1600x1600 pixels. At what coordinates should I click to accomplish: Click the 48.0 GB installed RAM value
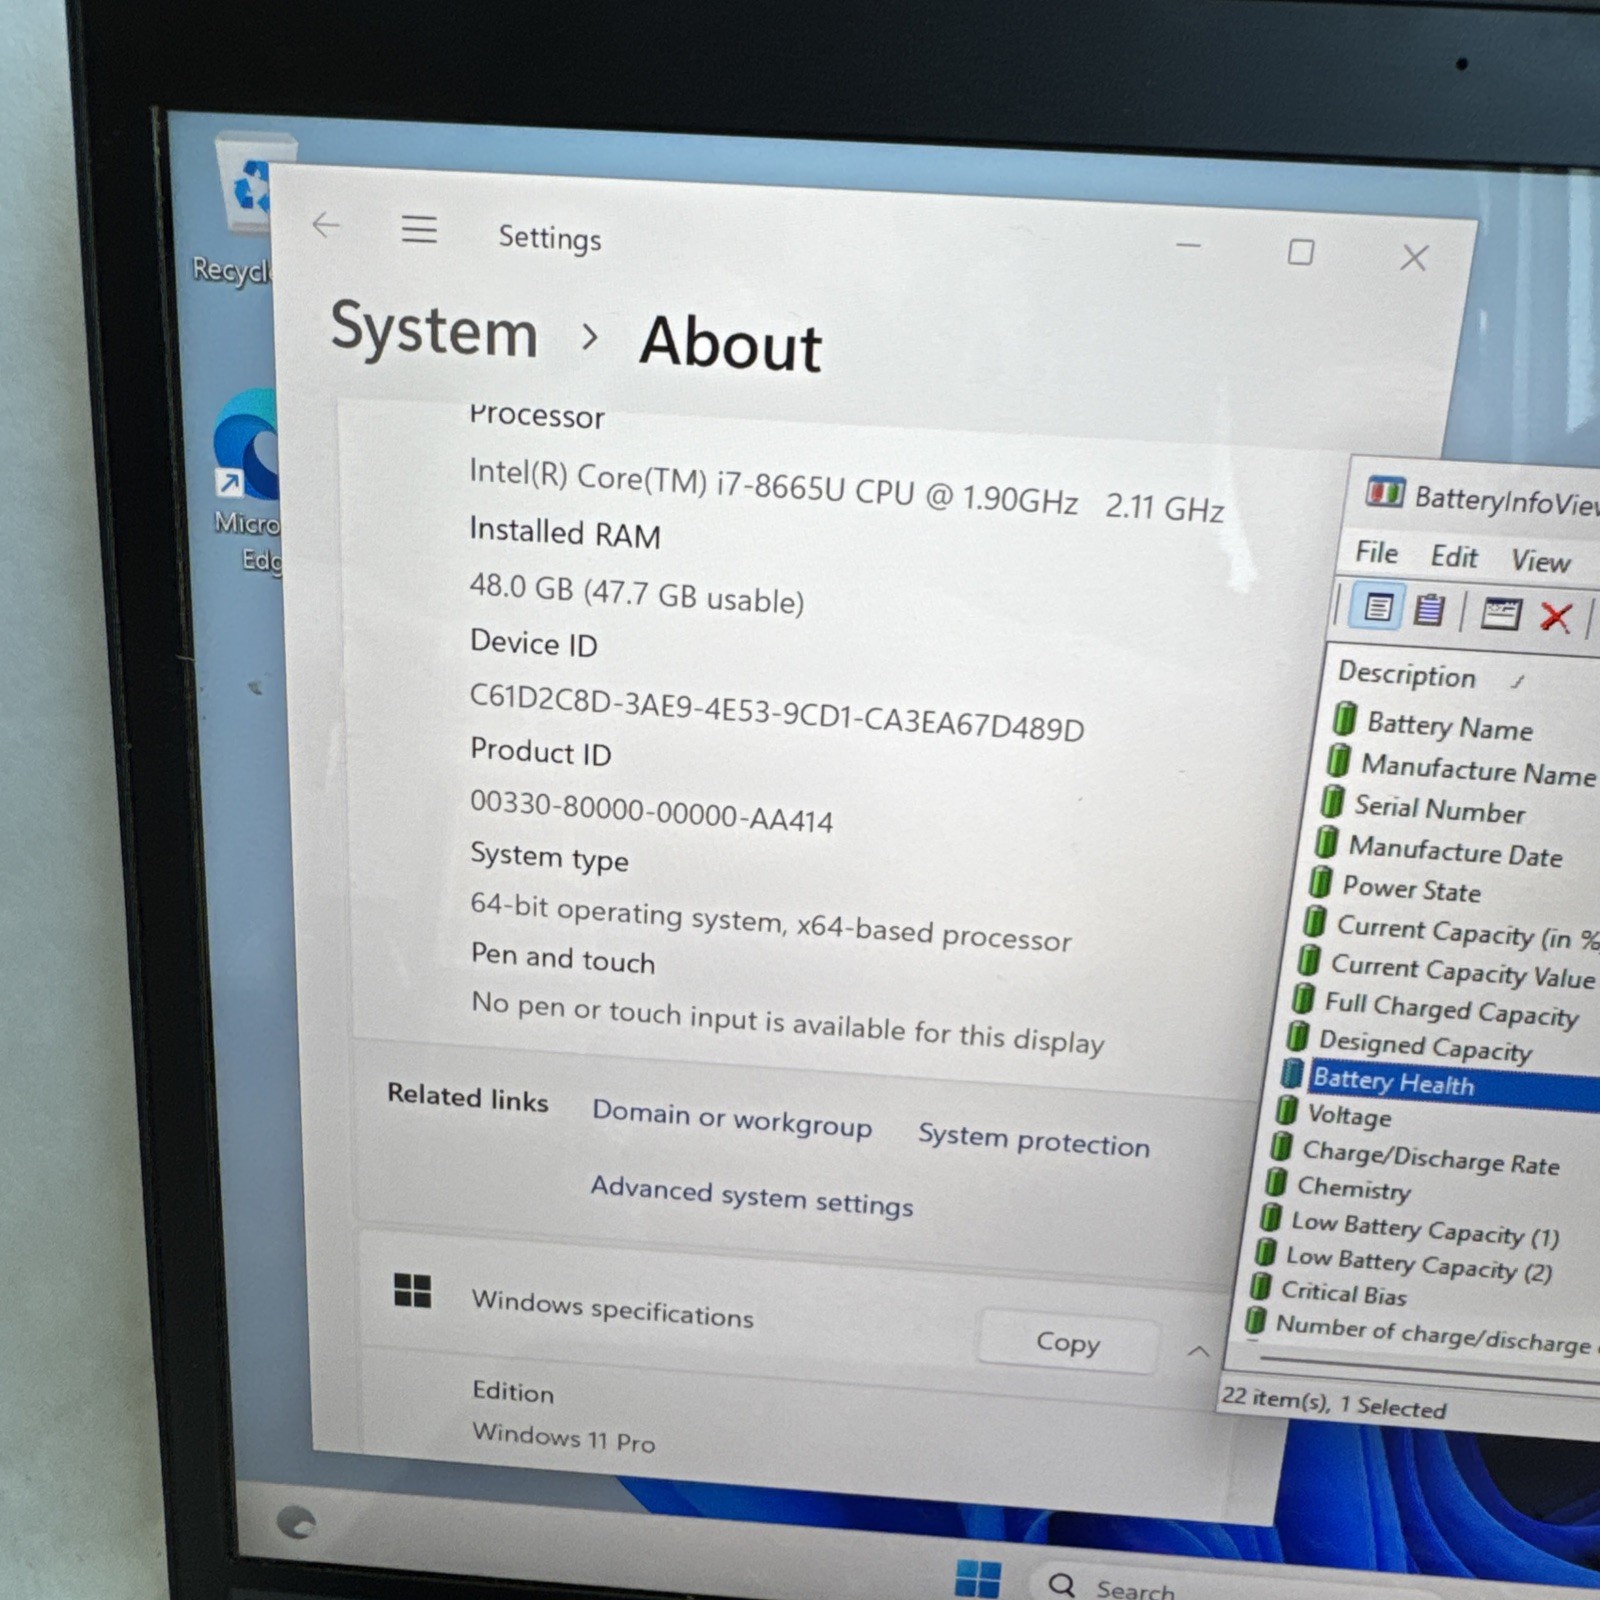click(x=637, y=593)
